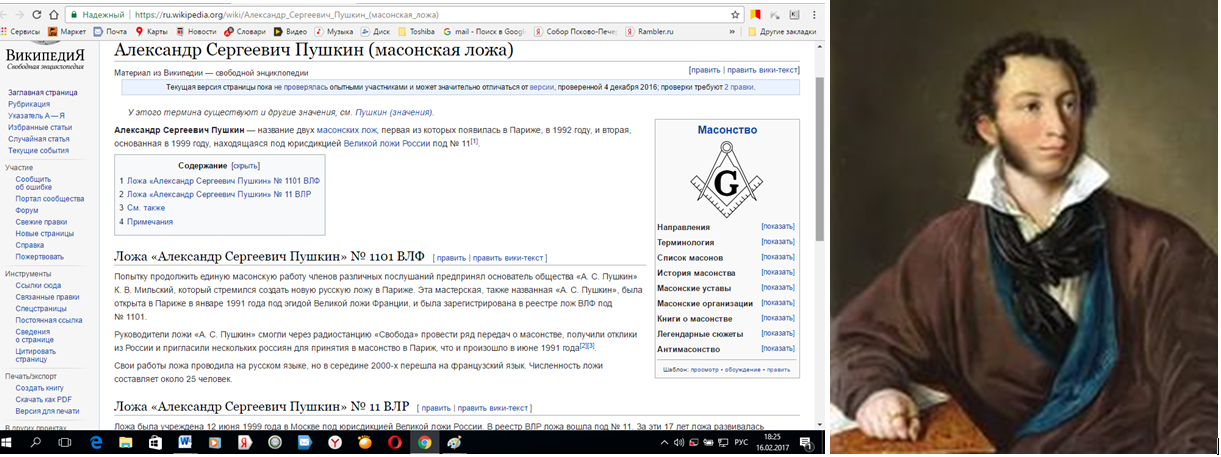Collapse the contents box with скрыть
The image size is (1221, 457).
[245, 165]
